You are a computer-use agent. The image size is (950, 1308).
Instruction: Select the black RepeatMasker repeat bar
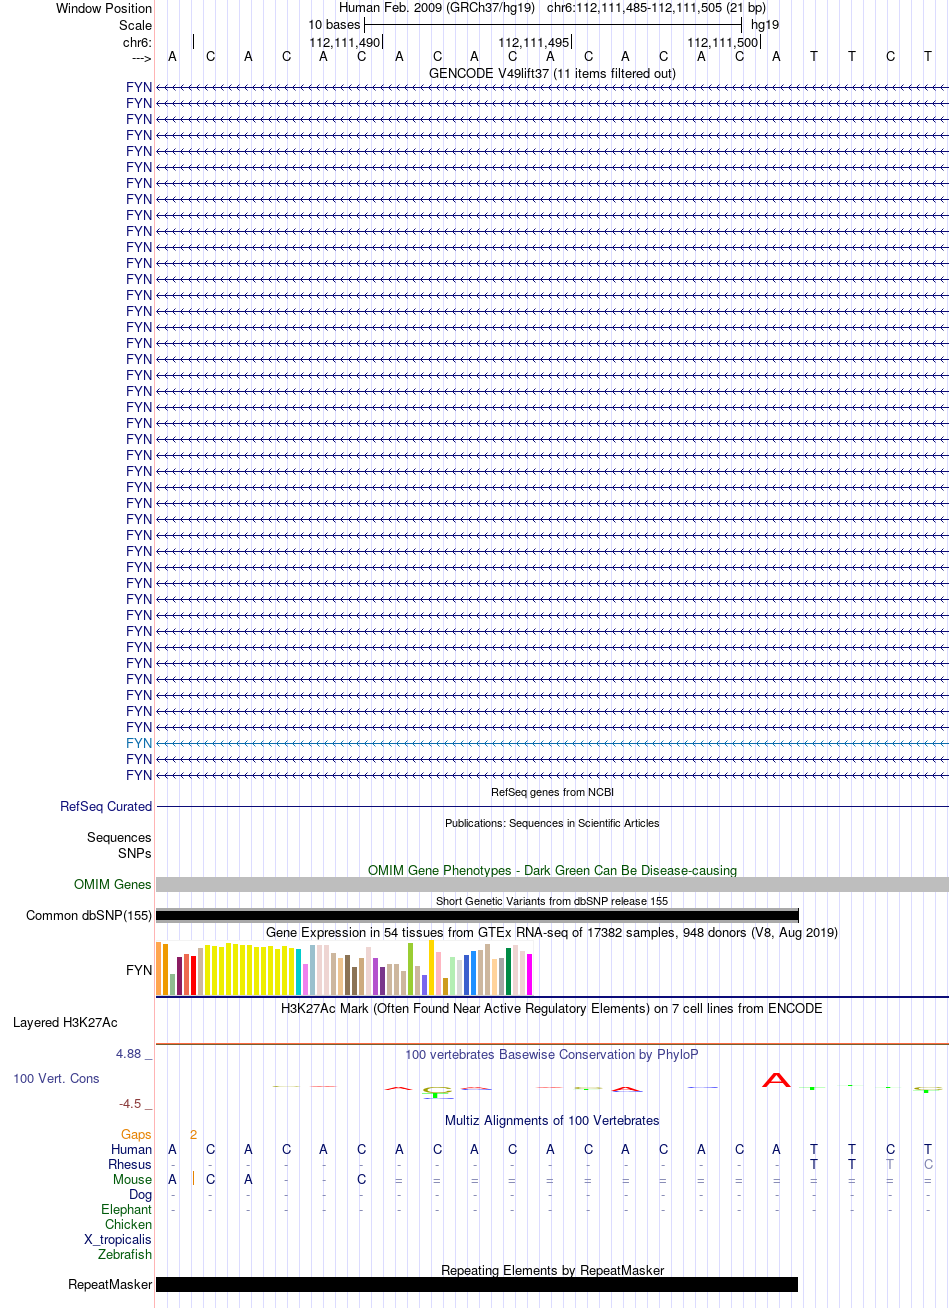click(477, 1284)
